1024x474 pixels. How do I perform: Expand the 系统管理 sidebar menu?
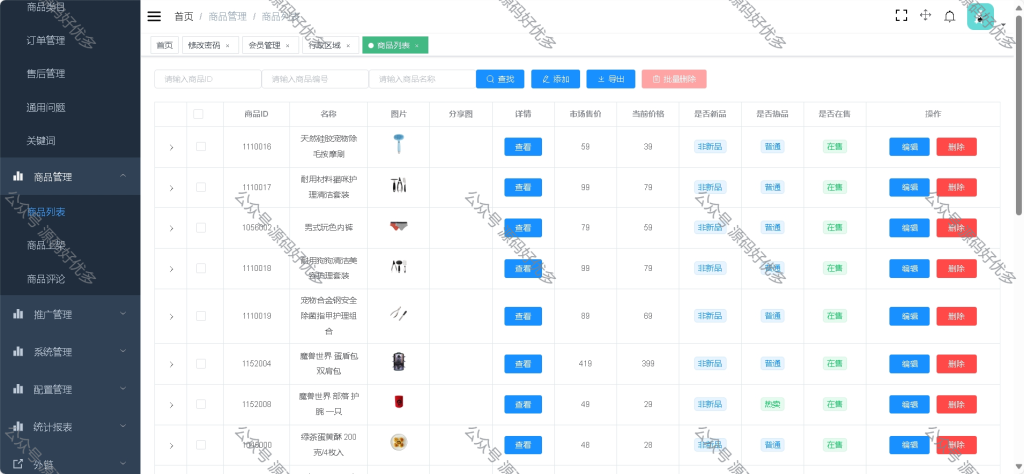point(123,351)
